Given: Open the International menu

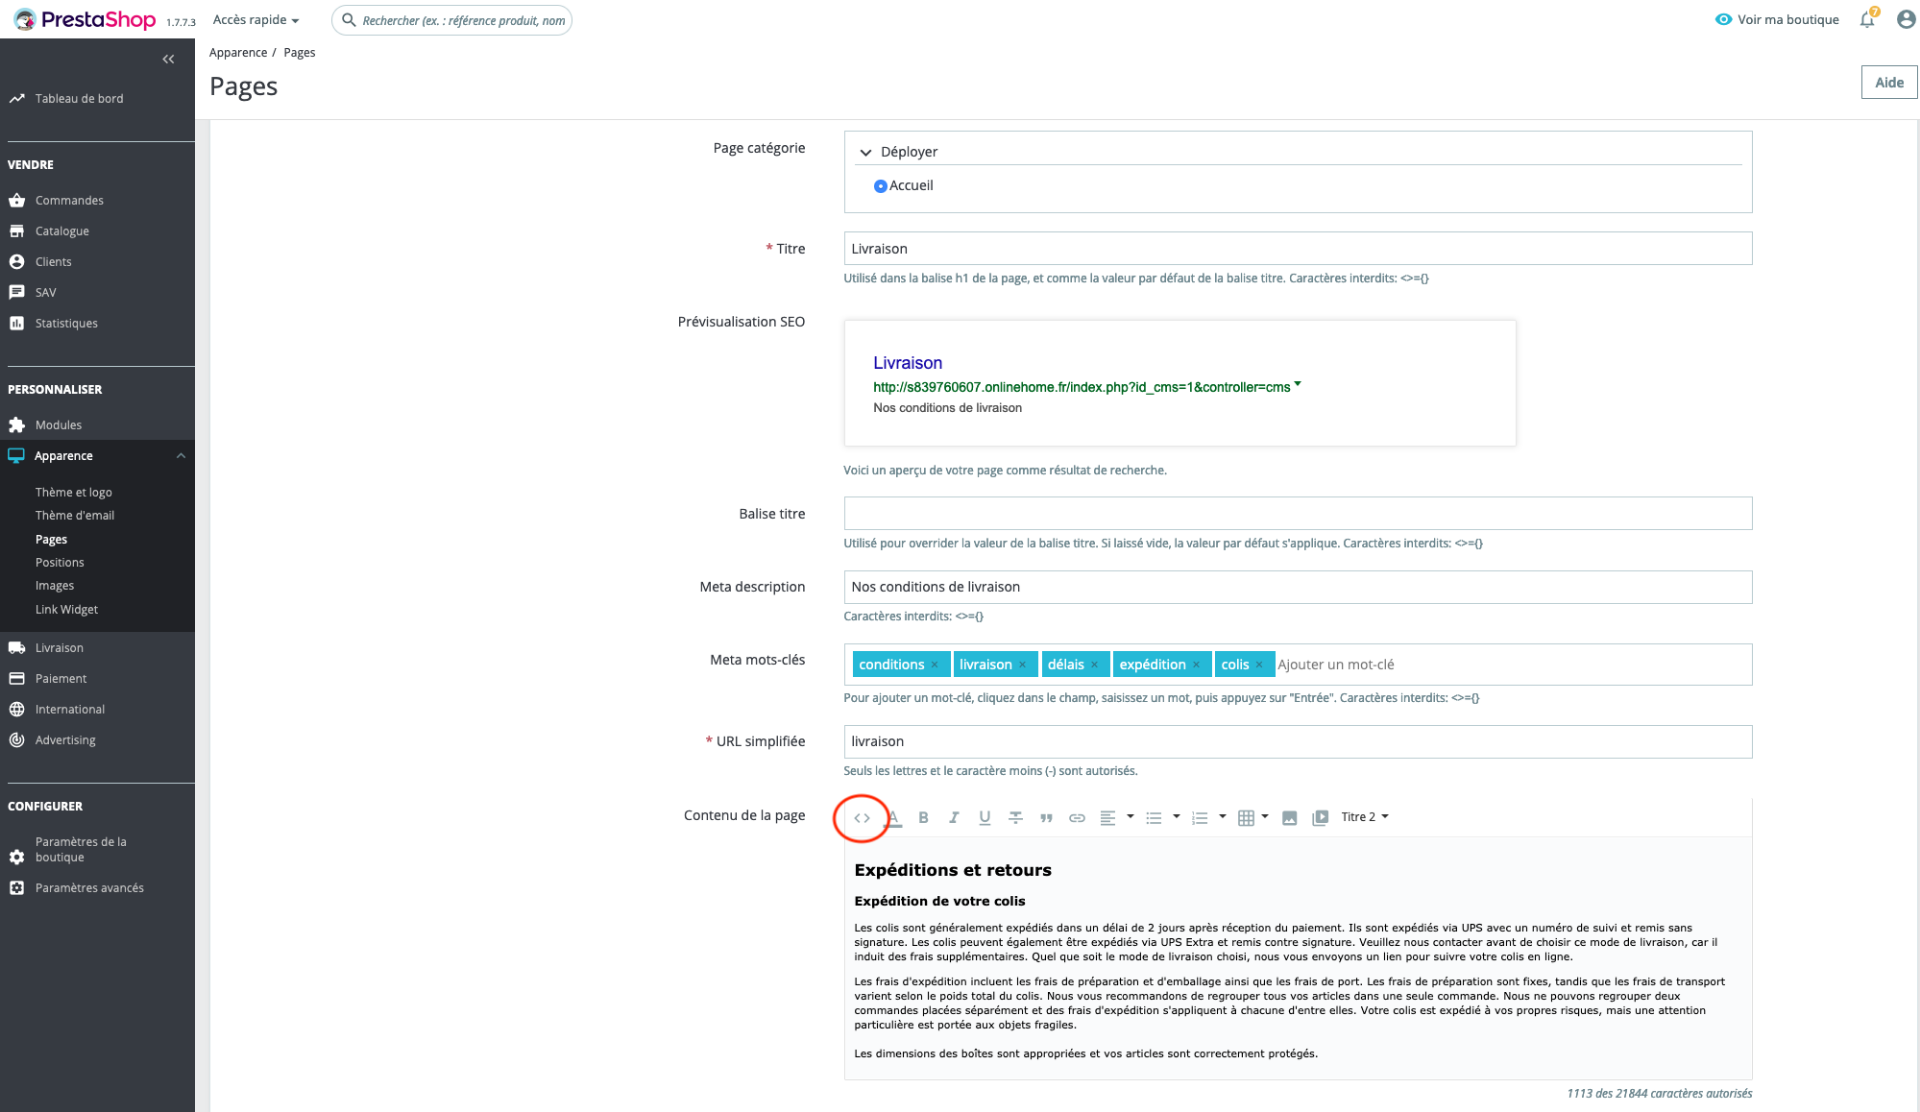Looking at the screenshot, I should pyautogui.click(x=70, y=710).
